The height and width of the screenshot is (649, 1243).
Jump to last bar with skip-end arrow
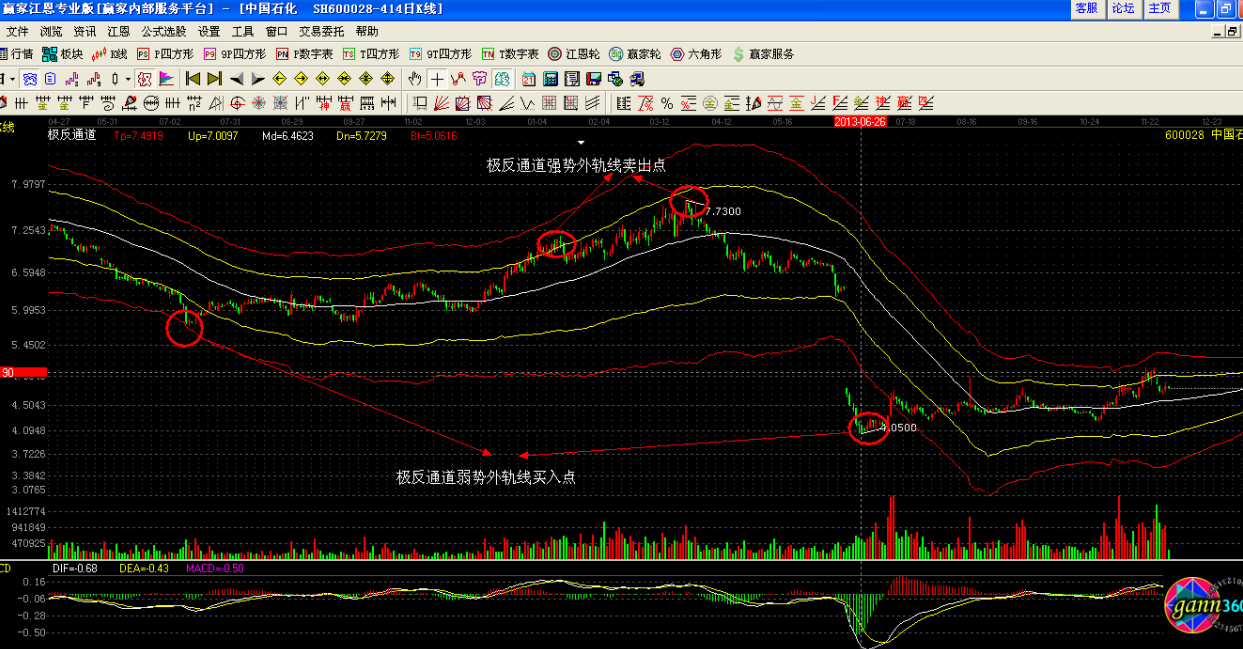point(214,79)
